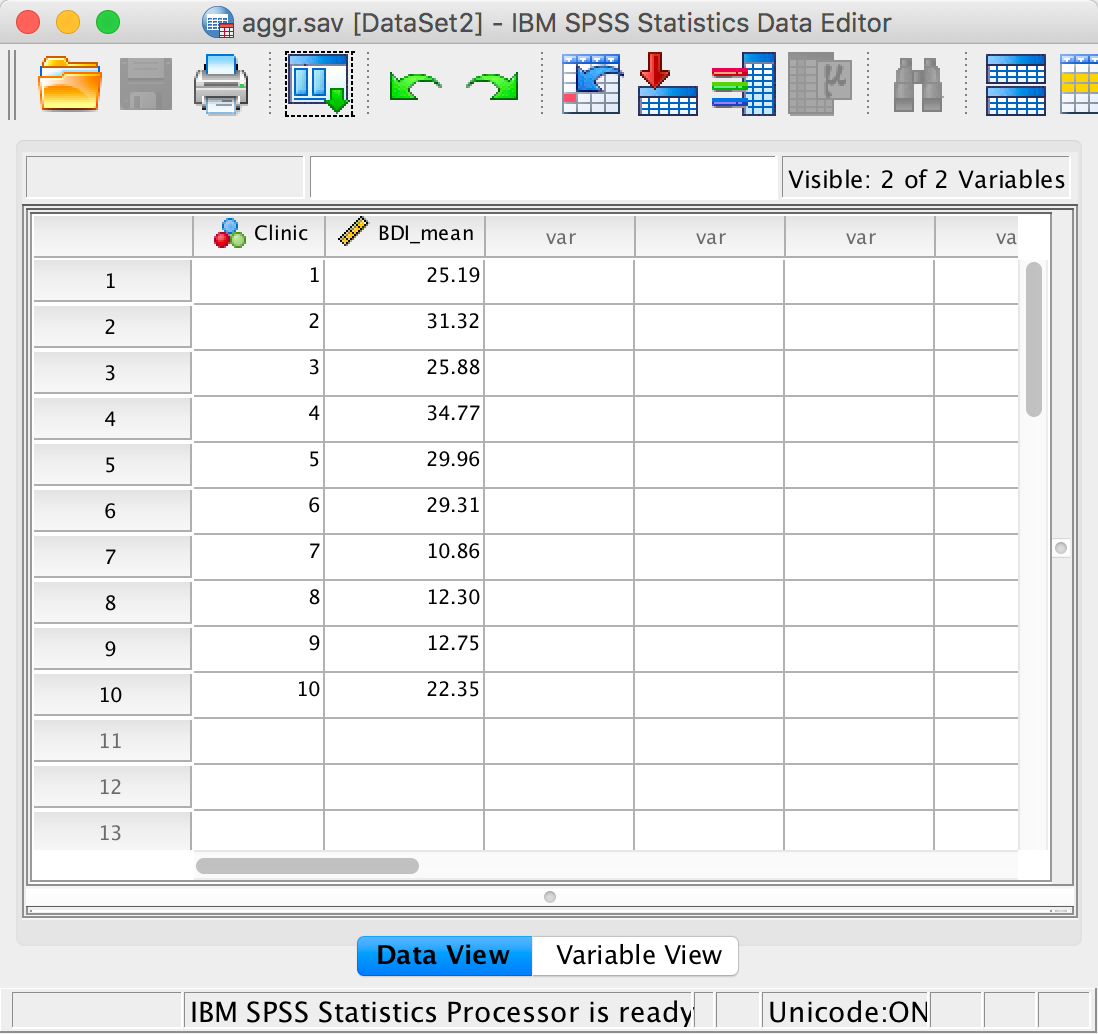Image resolution: width=1098 pixels, height=1034 pixels.
Task: Click the Insert Cases toolbar icon
Action: [1015, 84]
